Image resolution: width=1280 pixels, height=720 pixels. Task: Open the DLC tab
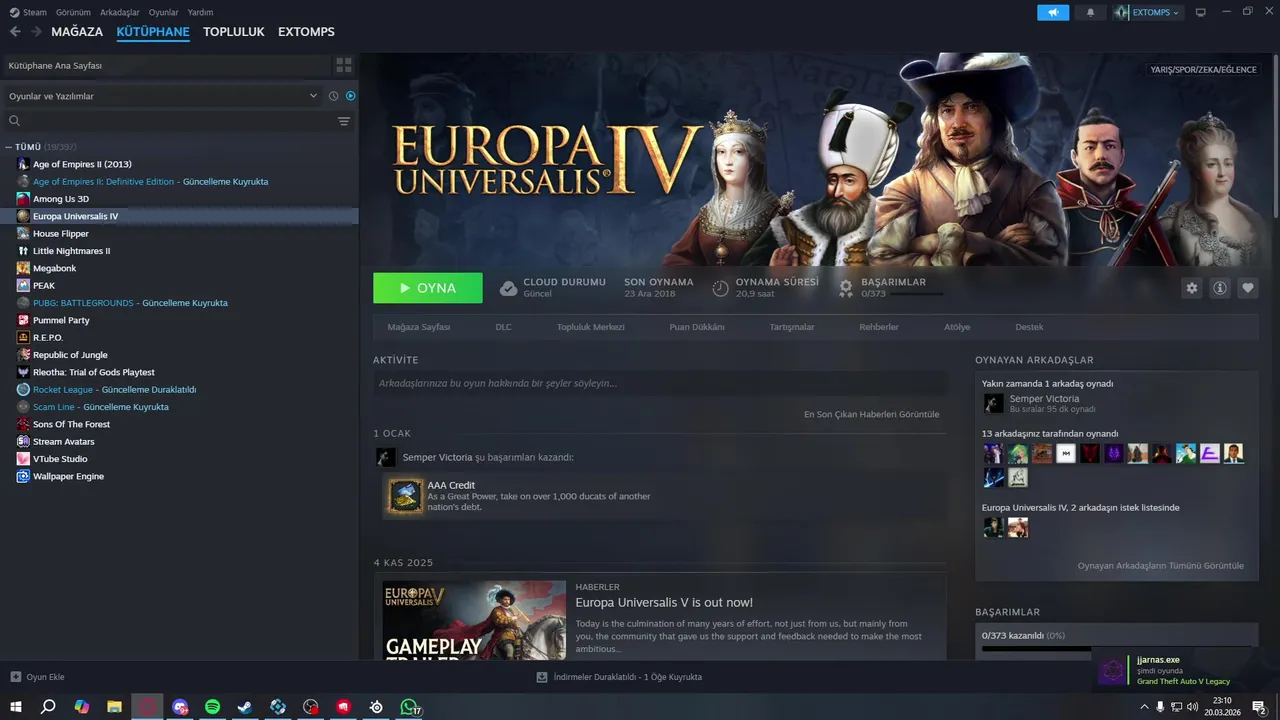503,327
